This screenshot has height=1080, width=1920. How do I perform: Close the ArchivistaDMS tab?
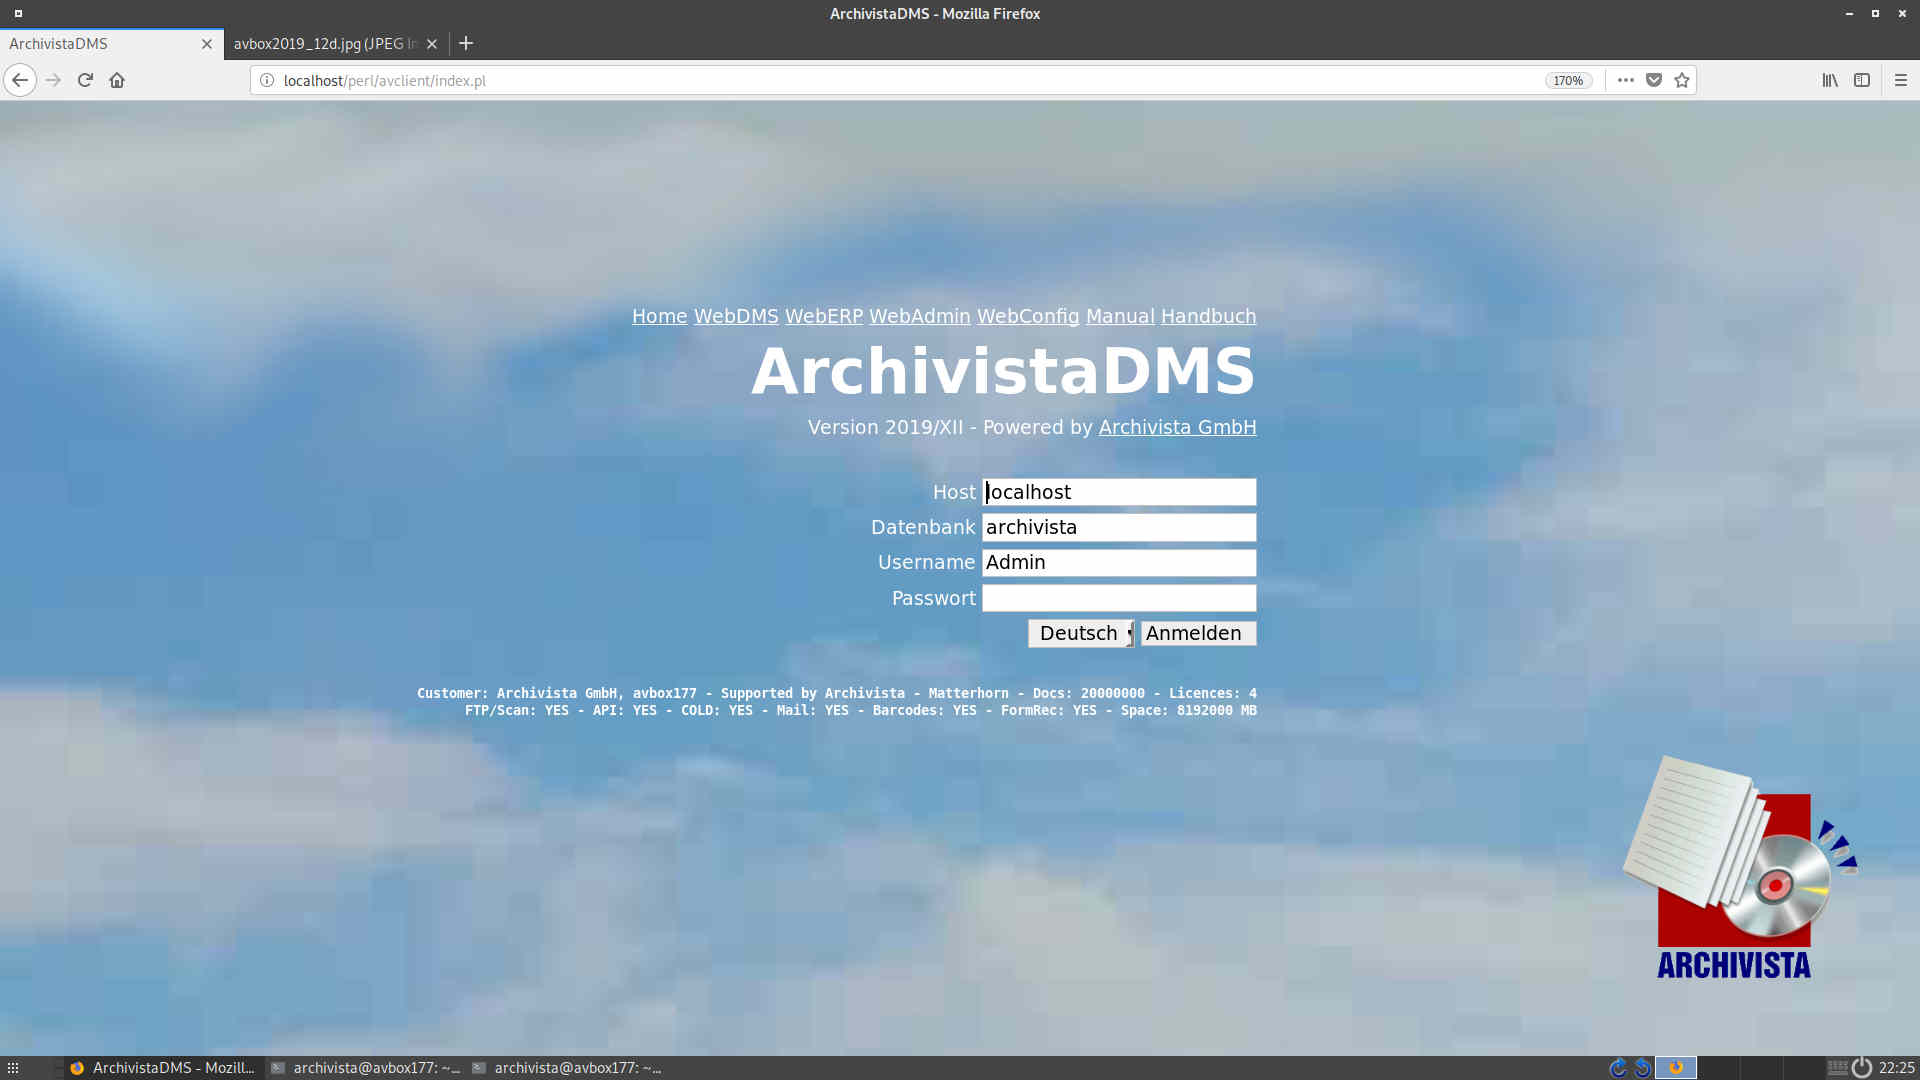[x=207, y=44]
